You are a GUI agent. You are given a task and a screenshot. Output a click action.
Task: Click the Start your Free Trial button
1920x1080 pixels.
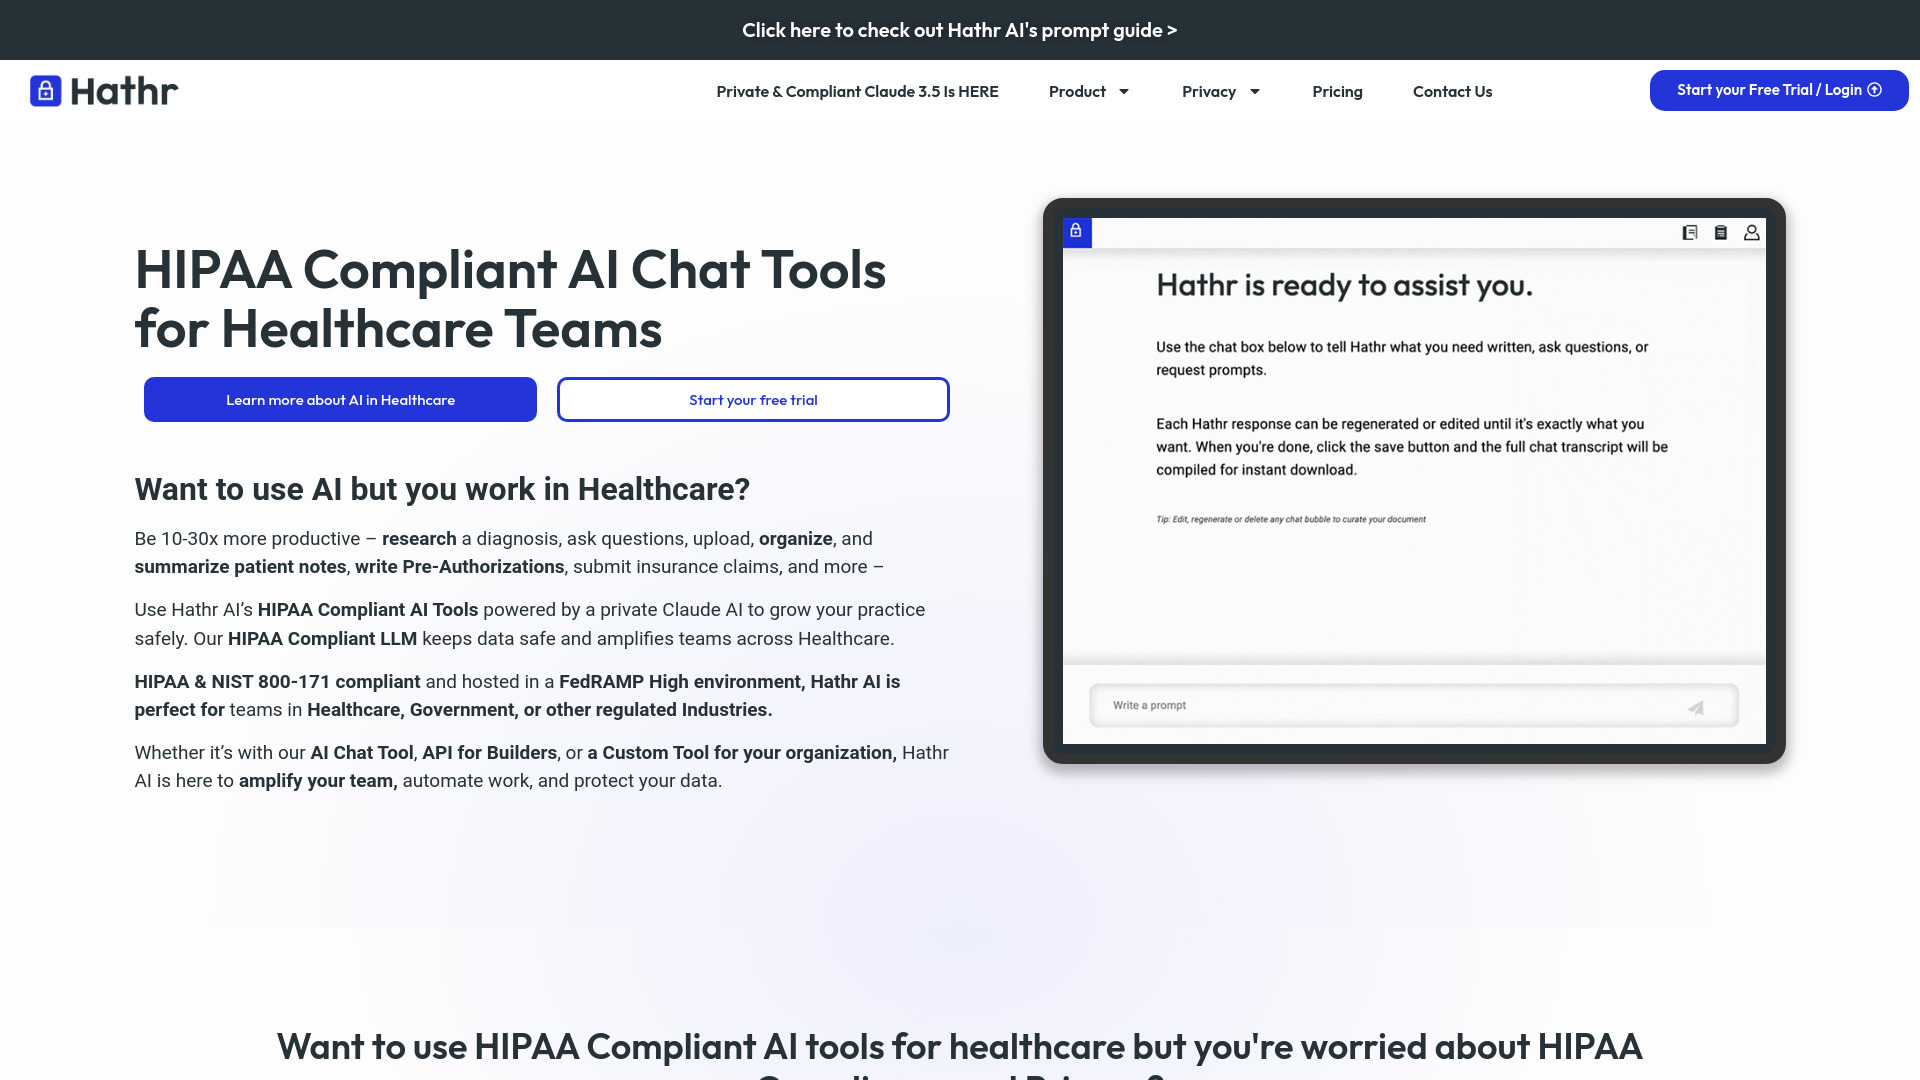1779,88
